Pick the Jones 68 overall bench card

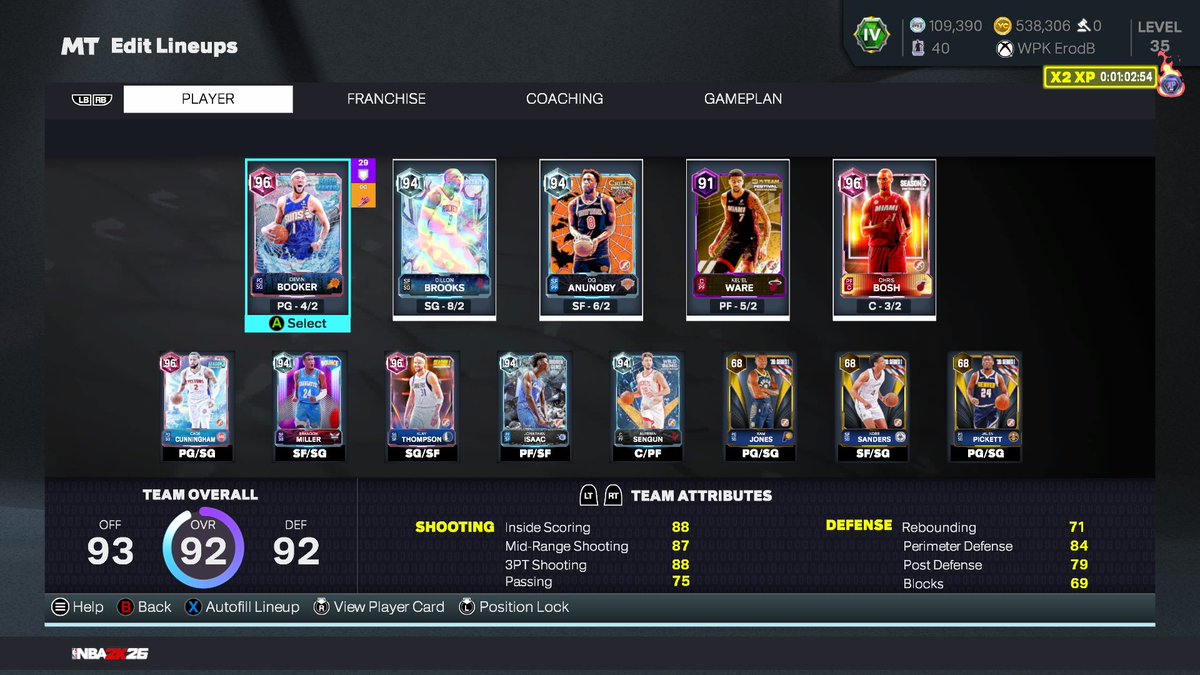760,406
